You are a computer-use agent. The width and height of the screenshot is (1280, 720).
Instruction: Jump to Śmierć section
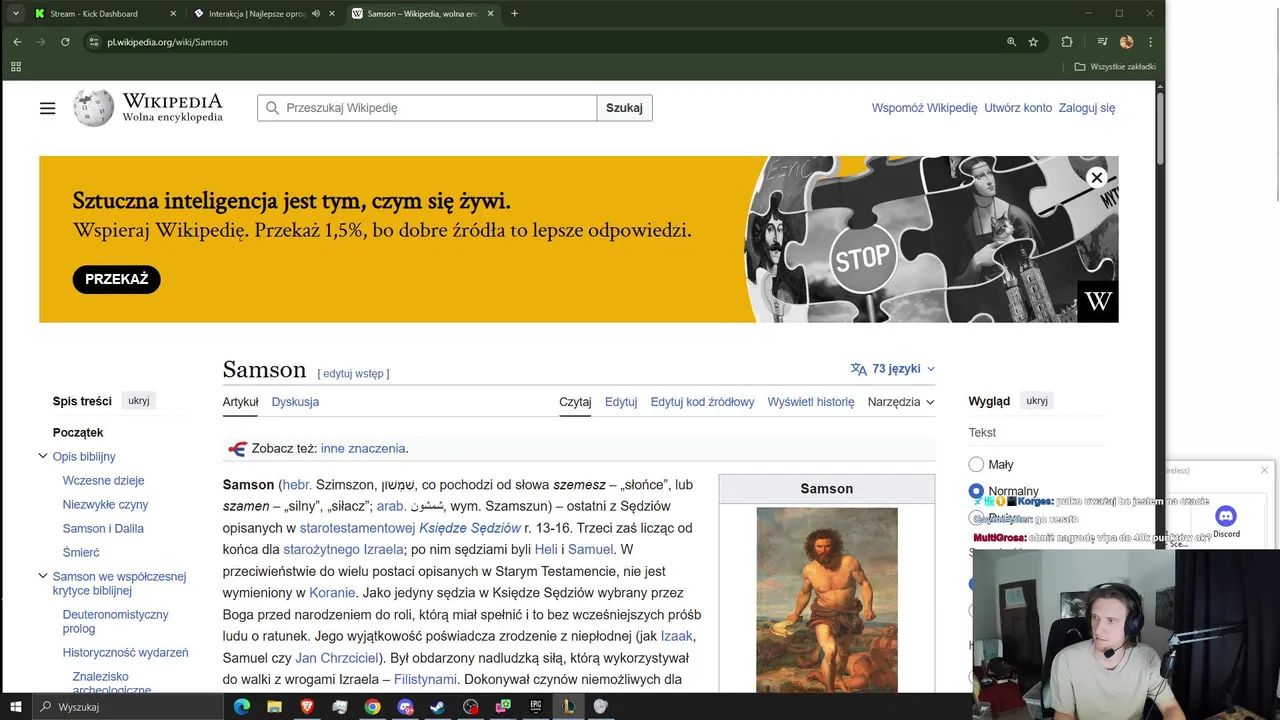pyautogui.click(x=81, y=553)
